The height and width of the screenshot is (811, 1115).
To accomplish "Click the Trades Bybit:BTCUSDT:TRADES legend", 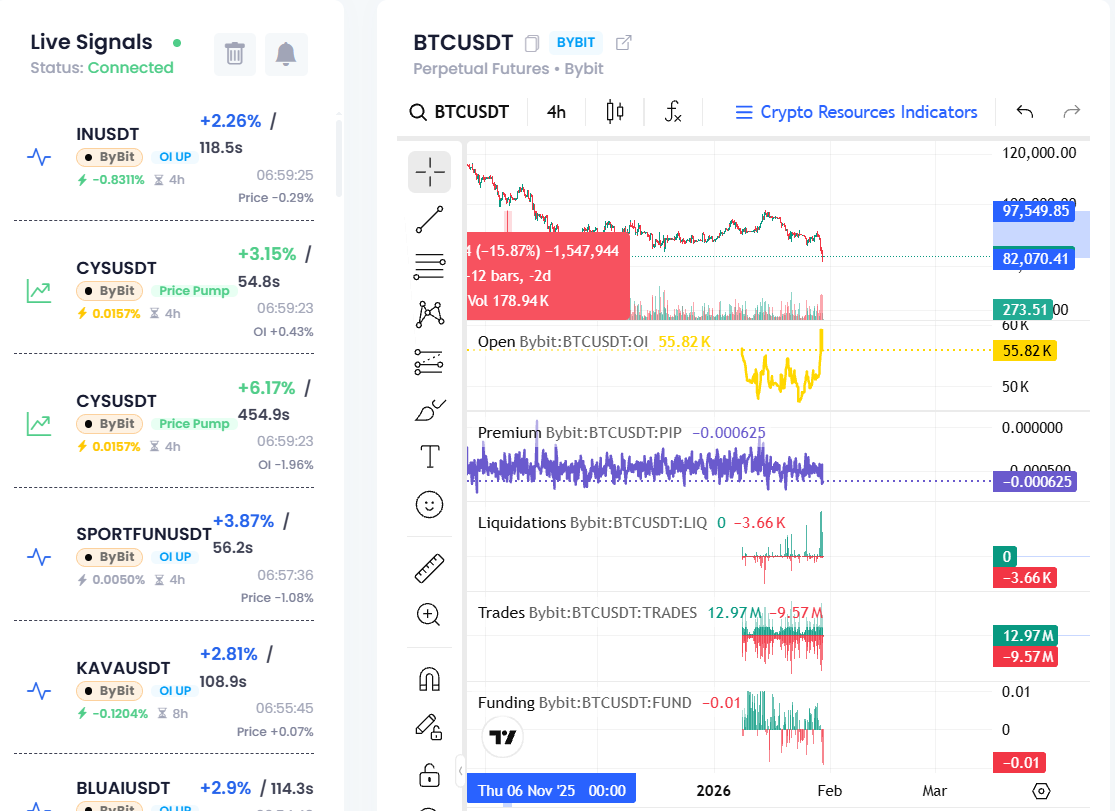I will coord(650,613).
